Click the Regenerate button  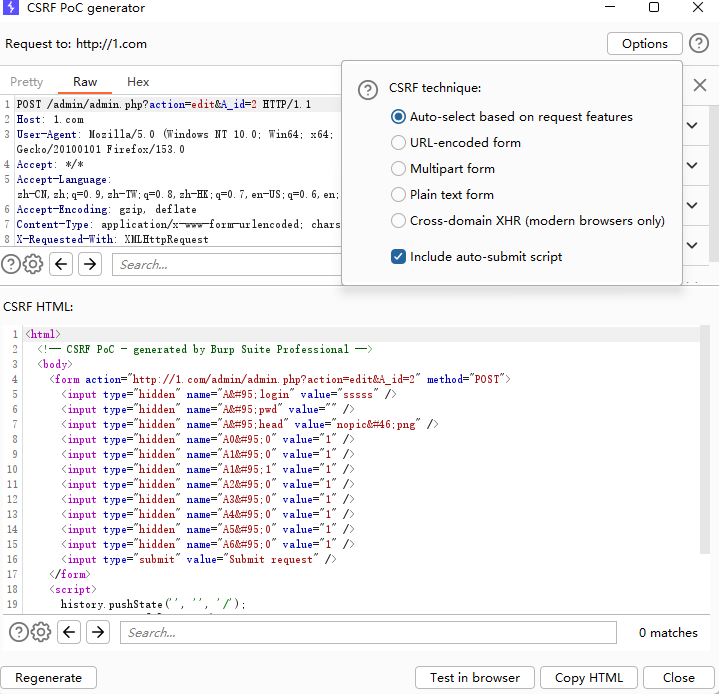tap(49, 677)
